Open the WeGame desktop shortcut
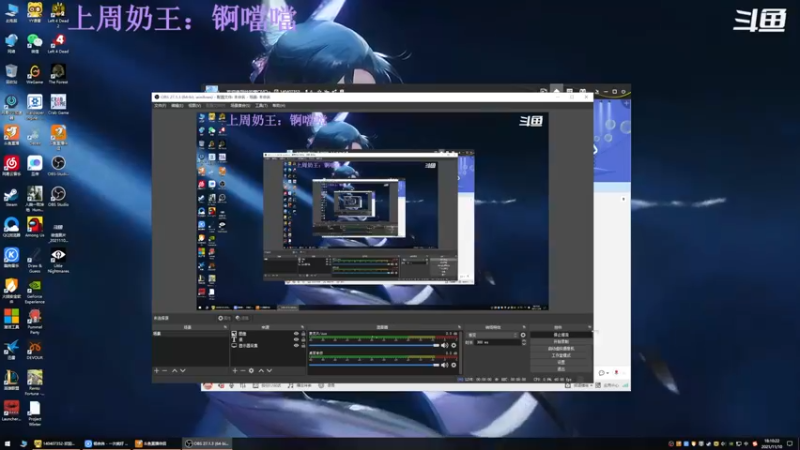The width and height of the screenshot is (800, 450). pyautogui.click(x=35, y=73)
